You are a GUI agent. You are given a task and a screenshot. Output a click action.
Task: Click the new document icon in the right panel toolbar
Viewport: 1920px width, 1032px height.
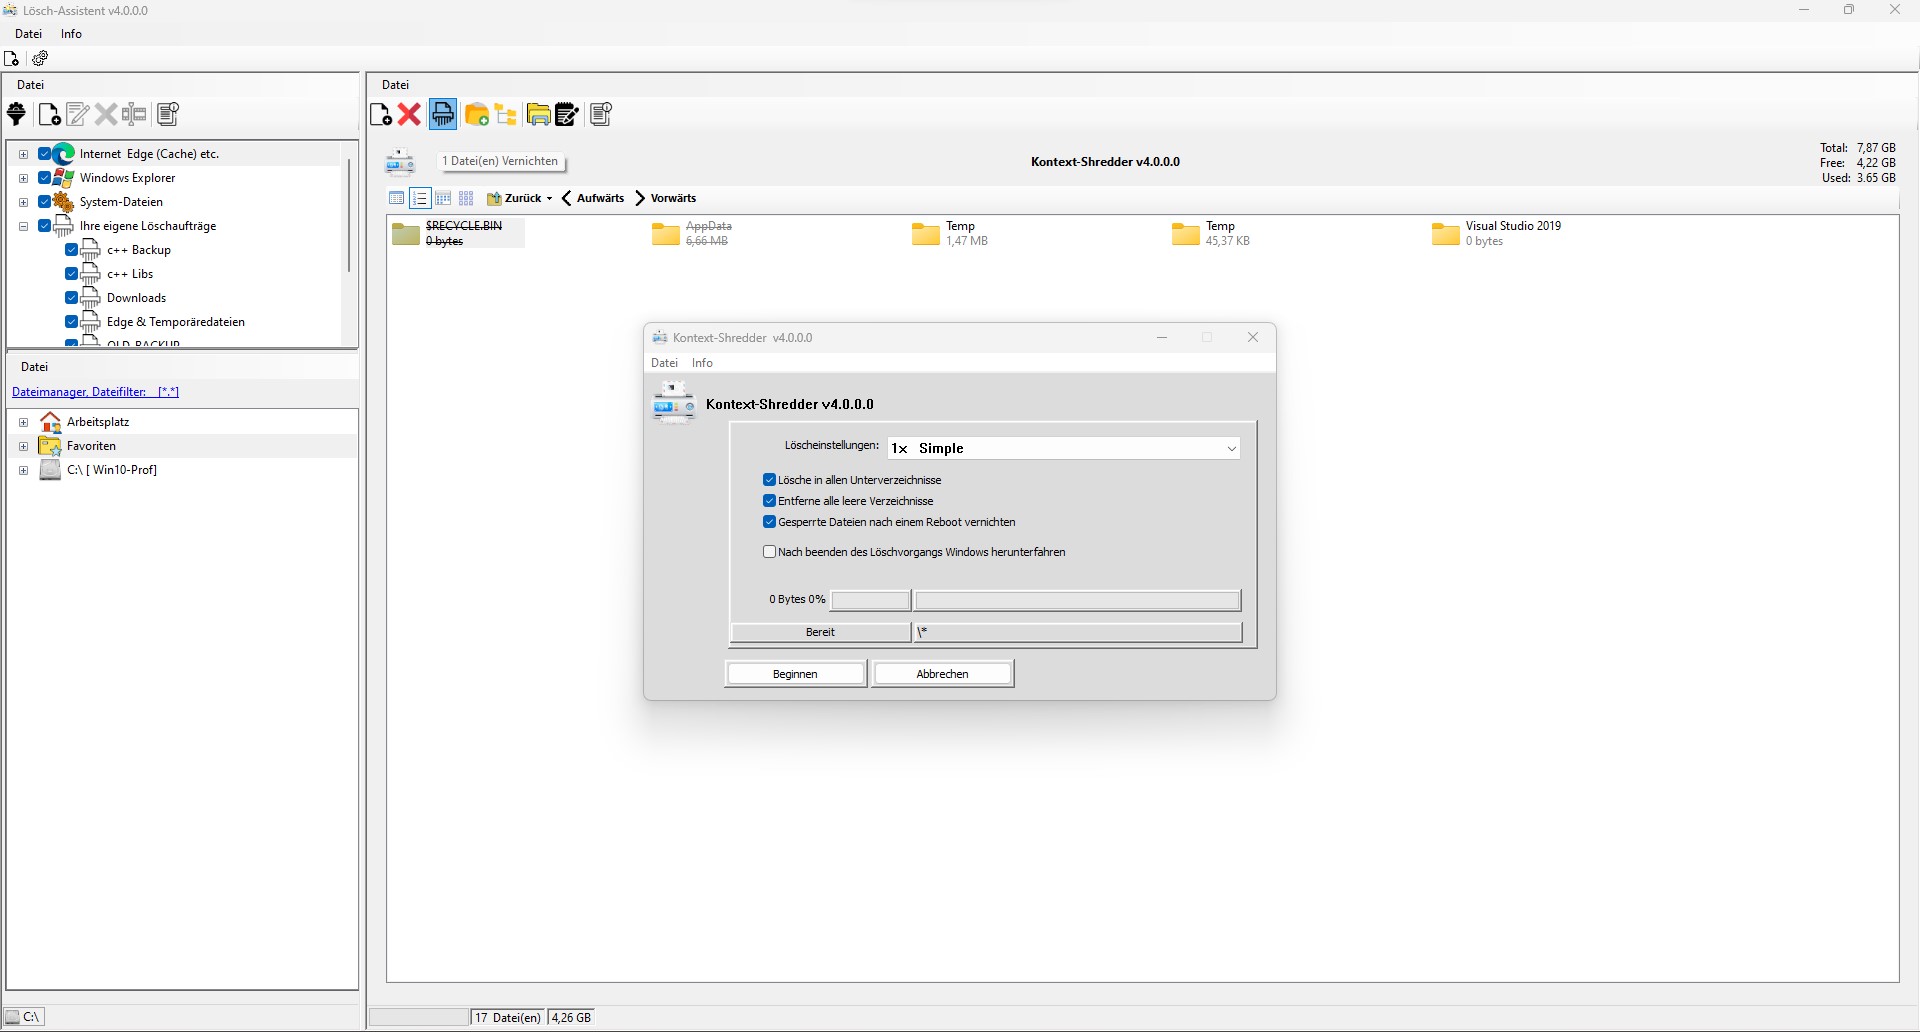click(380, 115)
